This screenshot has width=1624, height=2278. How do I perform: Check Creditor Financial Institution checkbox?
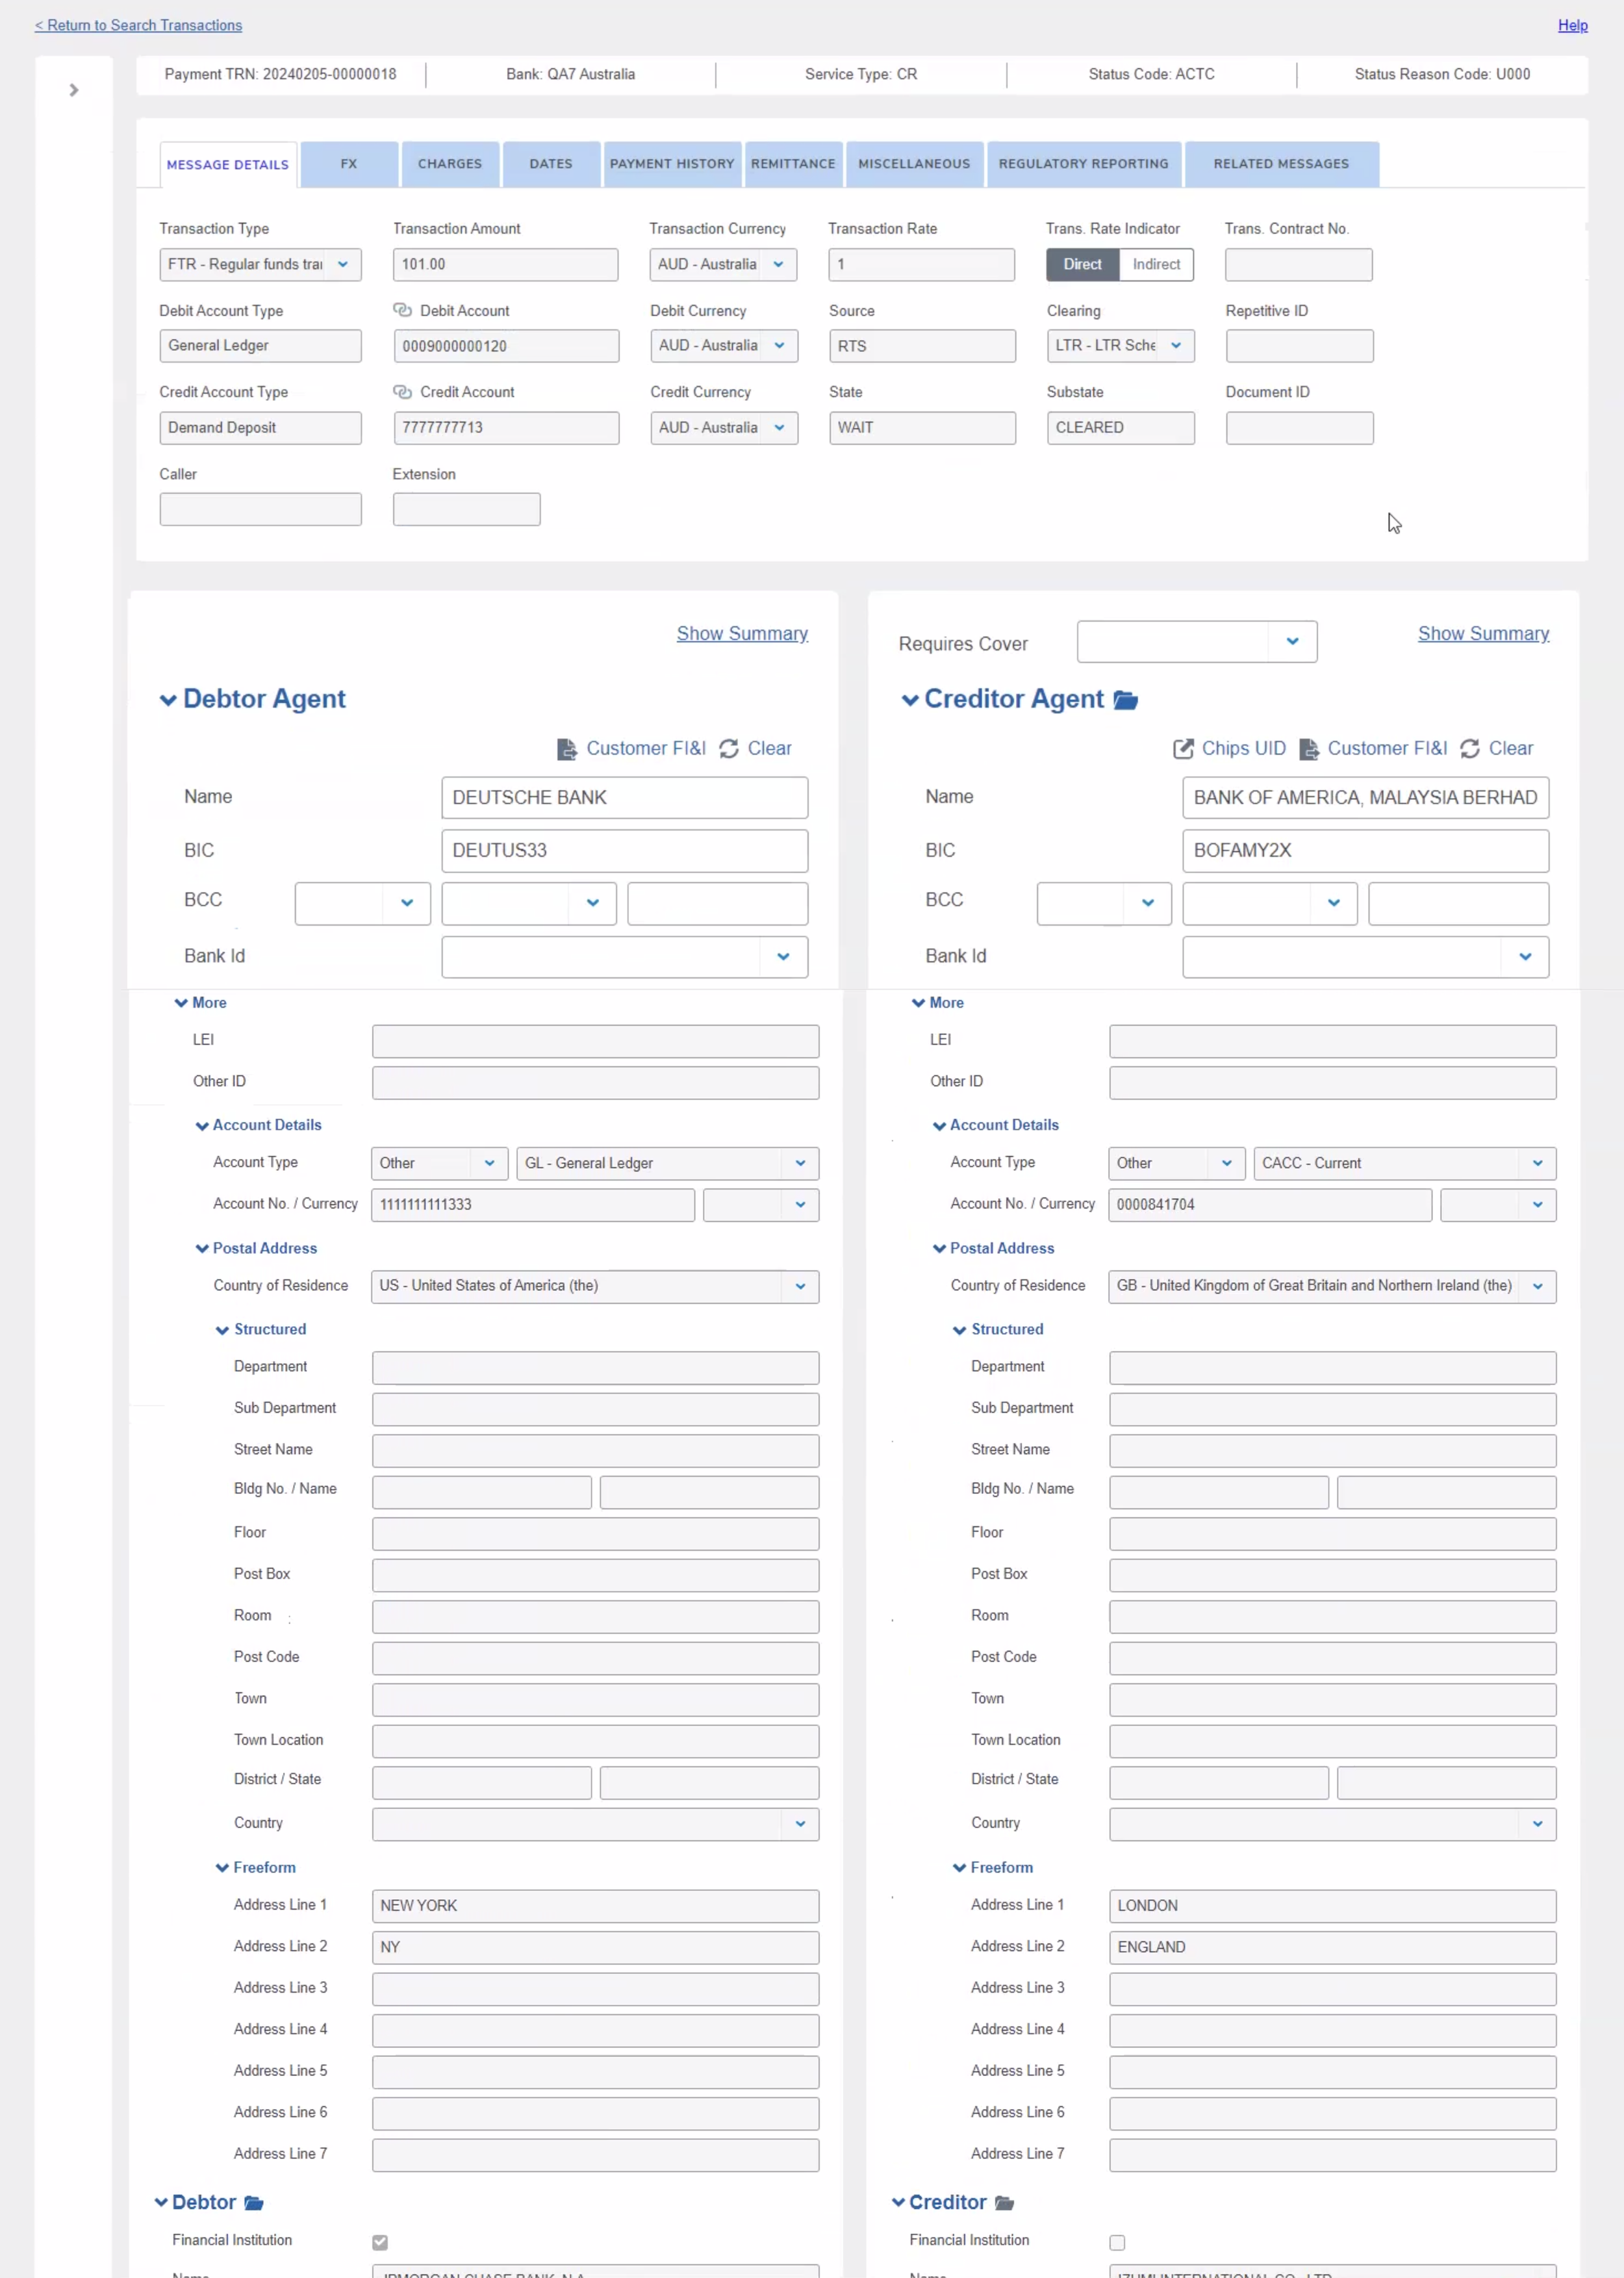[1117, 2242]
